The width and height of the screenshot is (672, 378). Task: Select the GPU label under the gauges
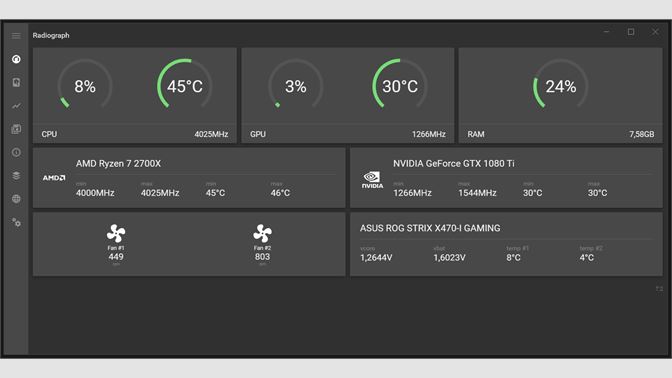(x=258, y=134)
